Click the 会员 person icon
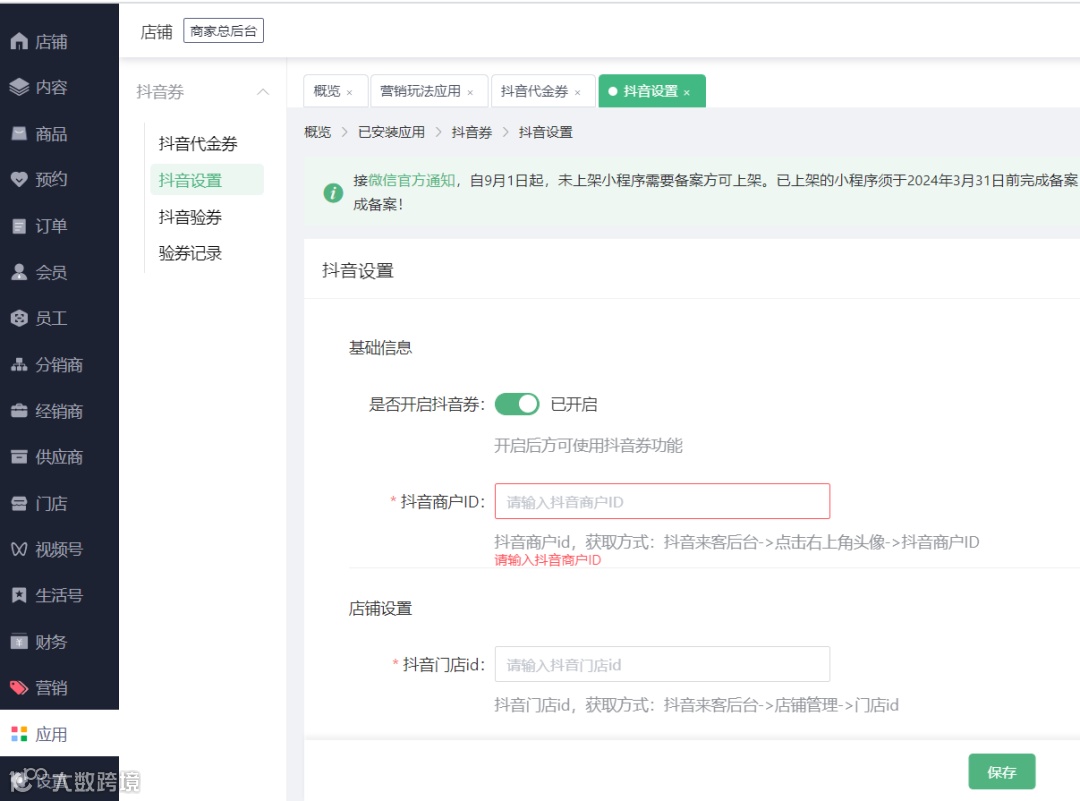The image size is (1080, 801). coord(19,272)
